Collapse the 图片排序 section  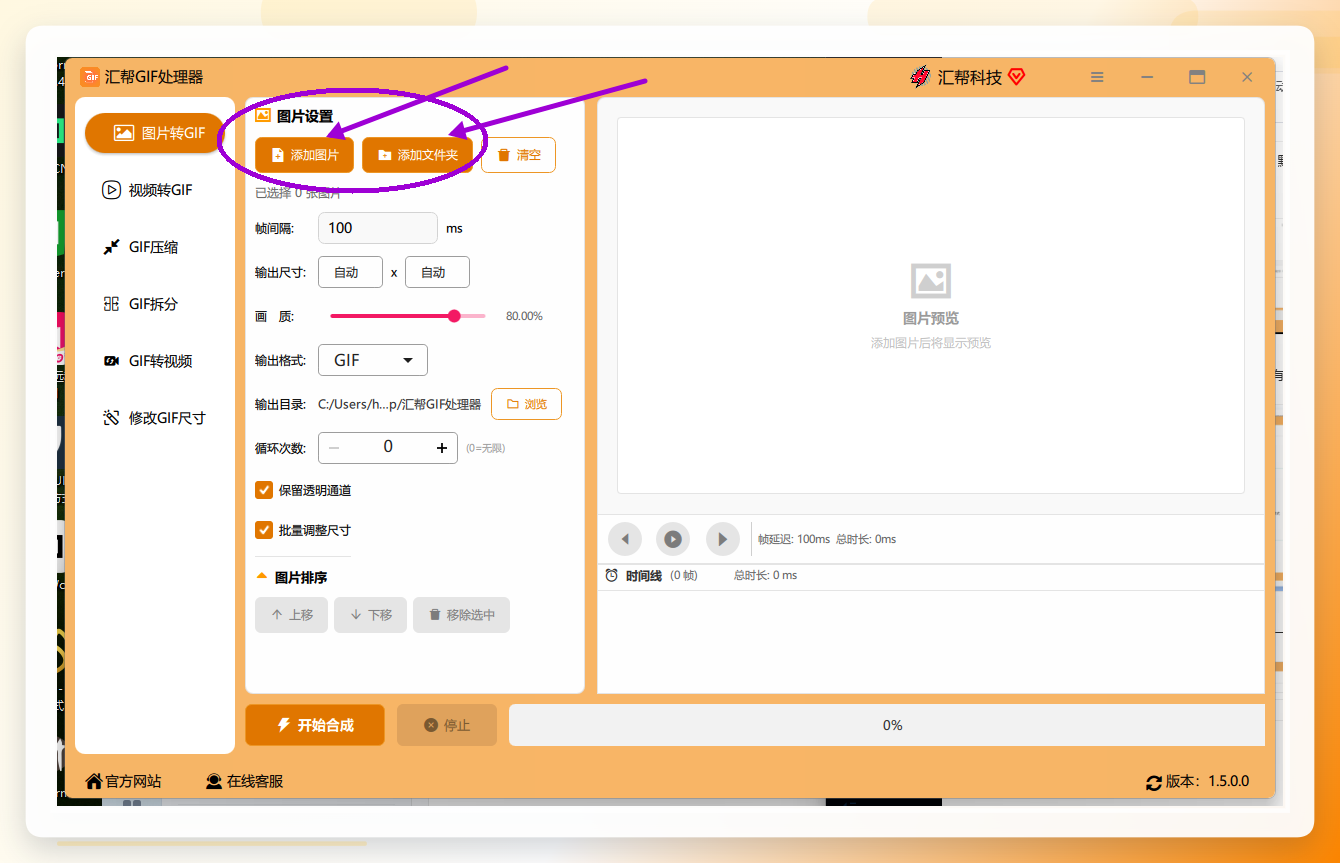[x=262, y=577]
